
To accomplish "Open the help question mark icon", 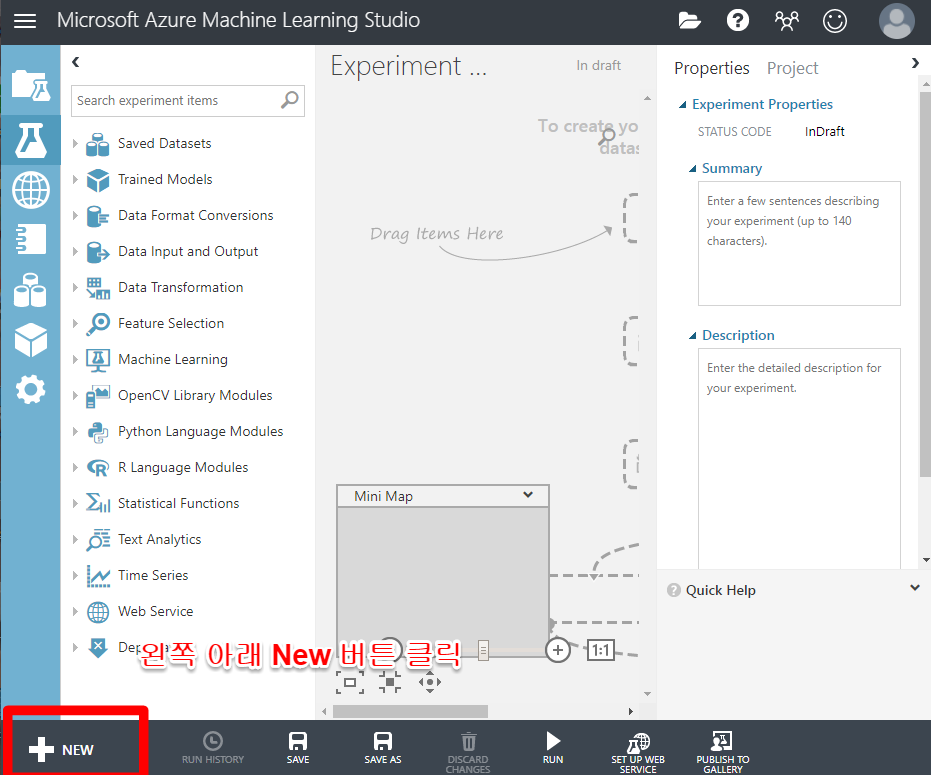I will (x=737, y=21).
